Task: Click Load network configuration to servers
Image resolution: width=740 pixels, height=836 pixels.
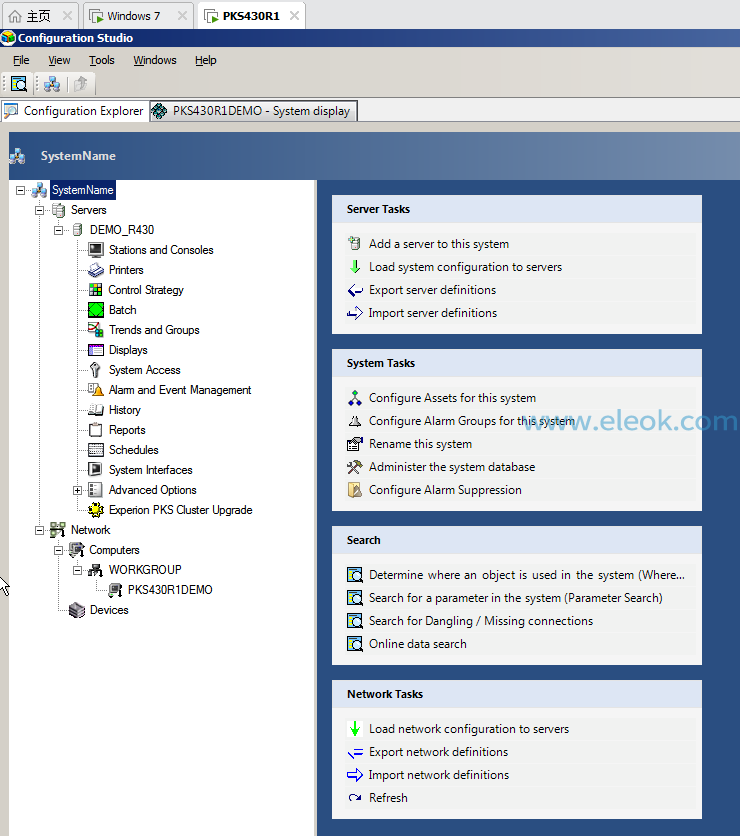Action: [x=469, y=728]
